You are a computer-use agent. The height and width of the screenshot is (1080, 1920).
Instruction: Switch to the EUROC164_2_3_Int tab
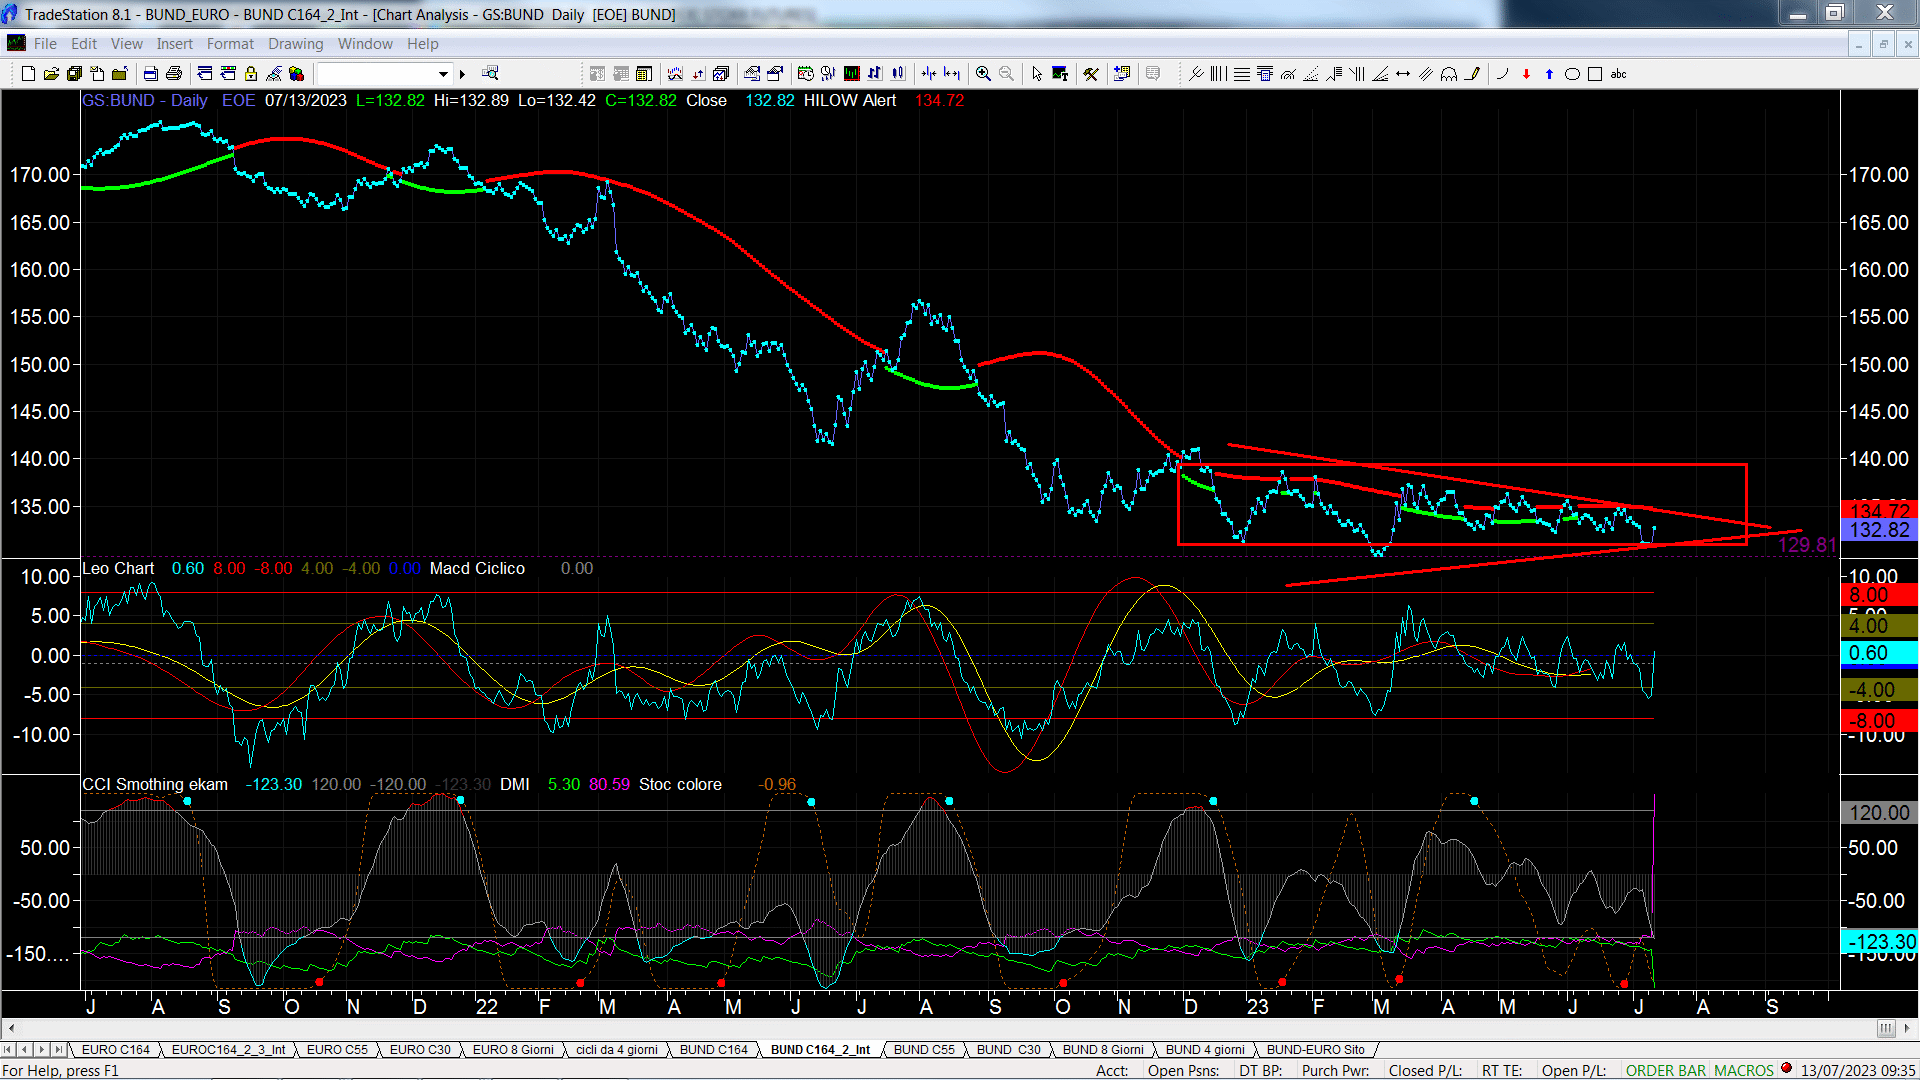[228, 1050]
